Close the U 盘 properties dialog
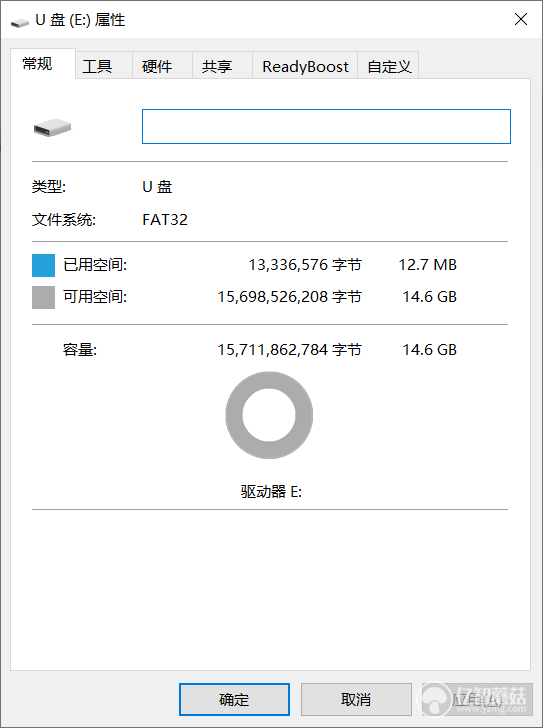 tap(521, 19)
